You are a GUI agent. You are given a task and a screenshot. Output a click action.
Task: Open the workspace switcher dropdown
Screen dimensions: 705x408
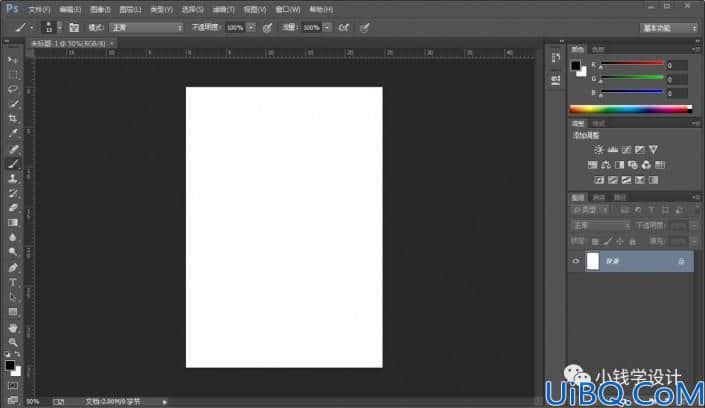tap(669, 28)
